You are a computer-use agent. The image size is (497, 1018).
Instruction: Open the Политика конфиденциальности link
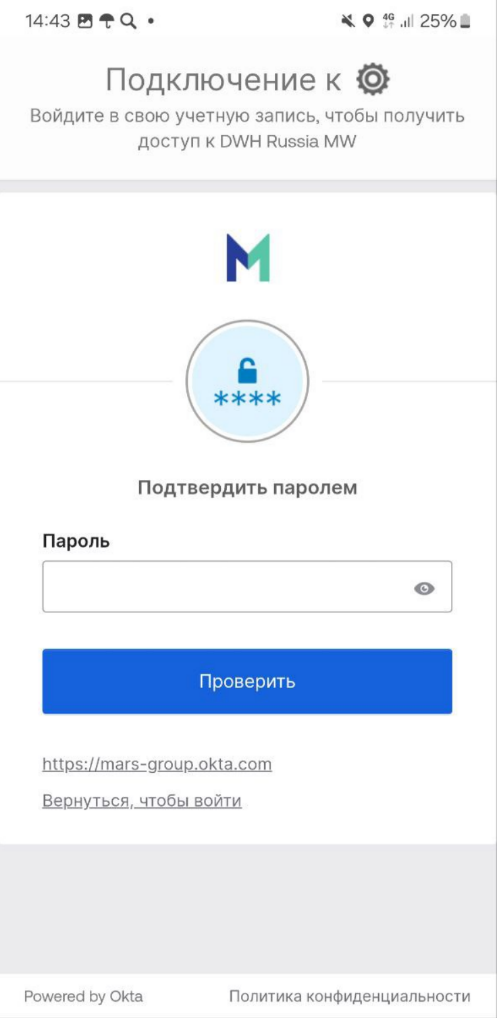(x=350, y=996)
